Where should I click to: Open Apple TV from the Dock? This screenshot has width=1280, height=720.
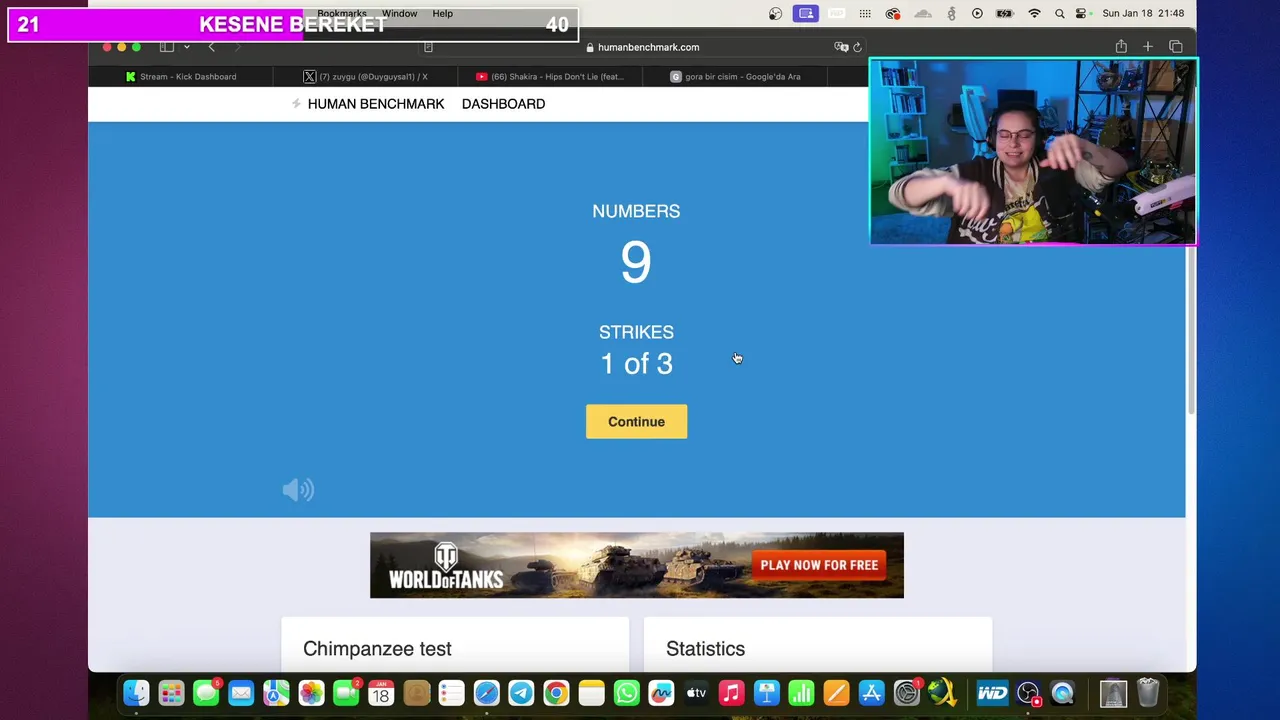(x=696, y=692)
